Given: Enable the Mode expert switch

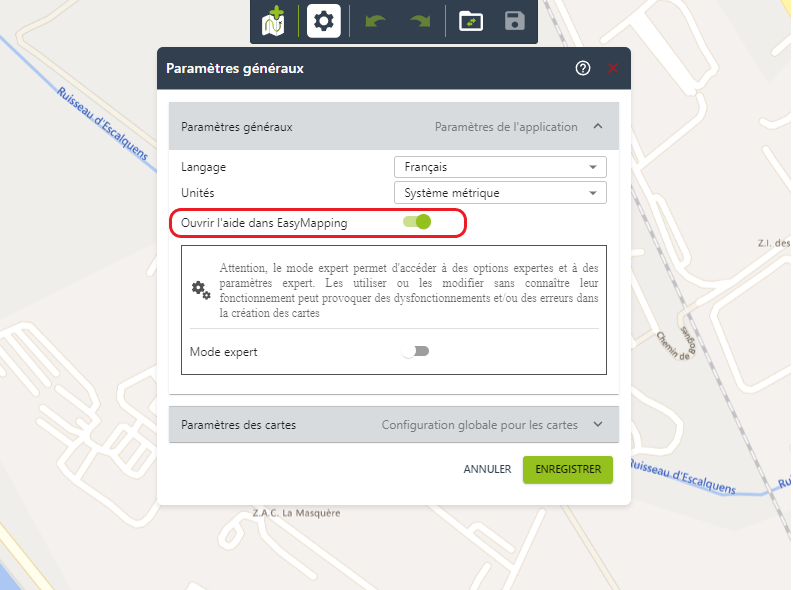Looking at the screenshot, I should [x=415, y=351].
